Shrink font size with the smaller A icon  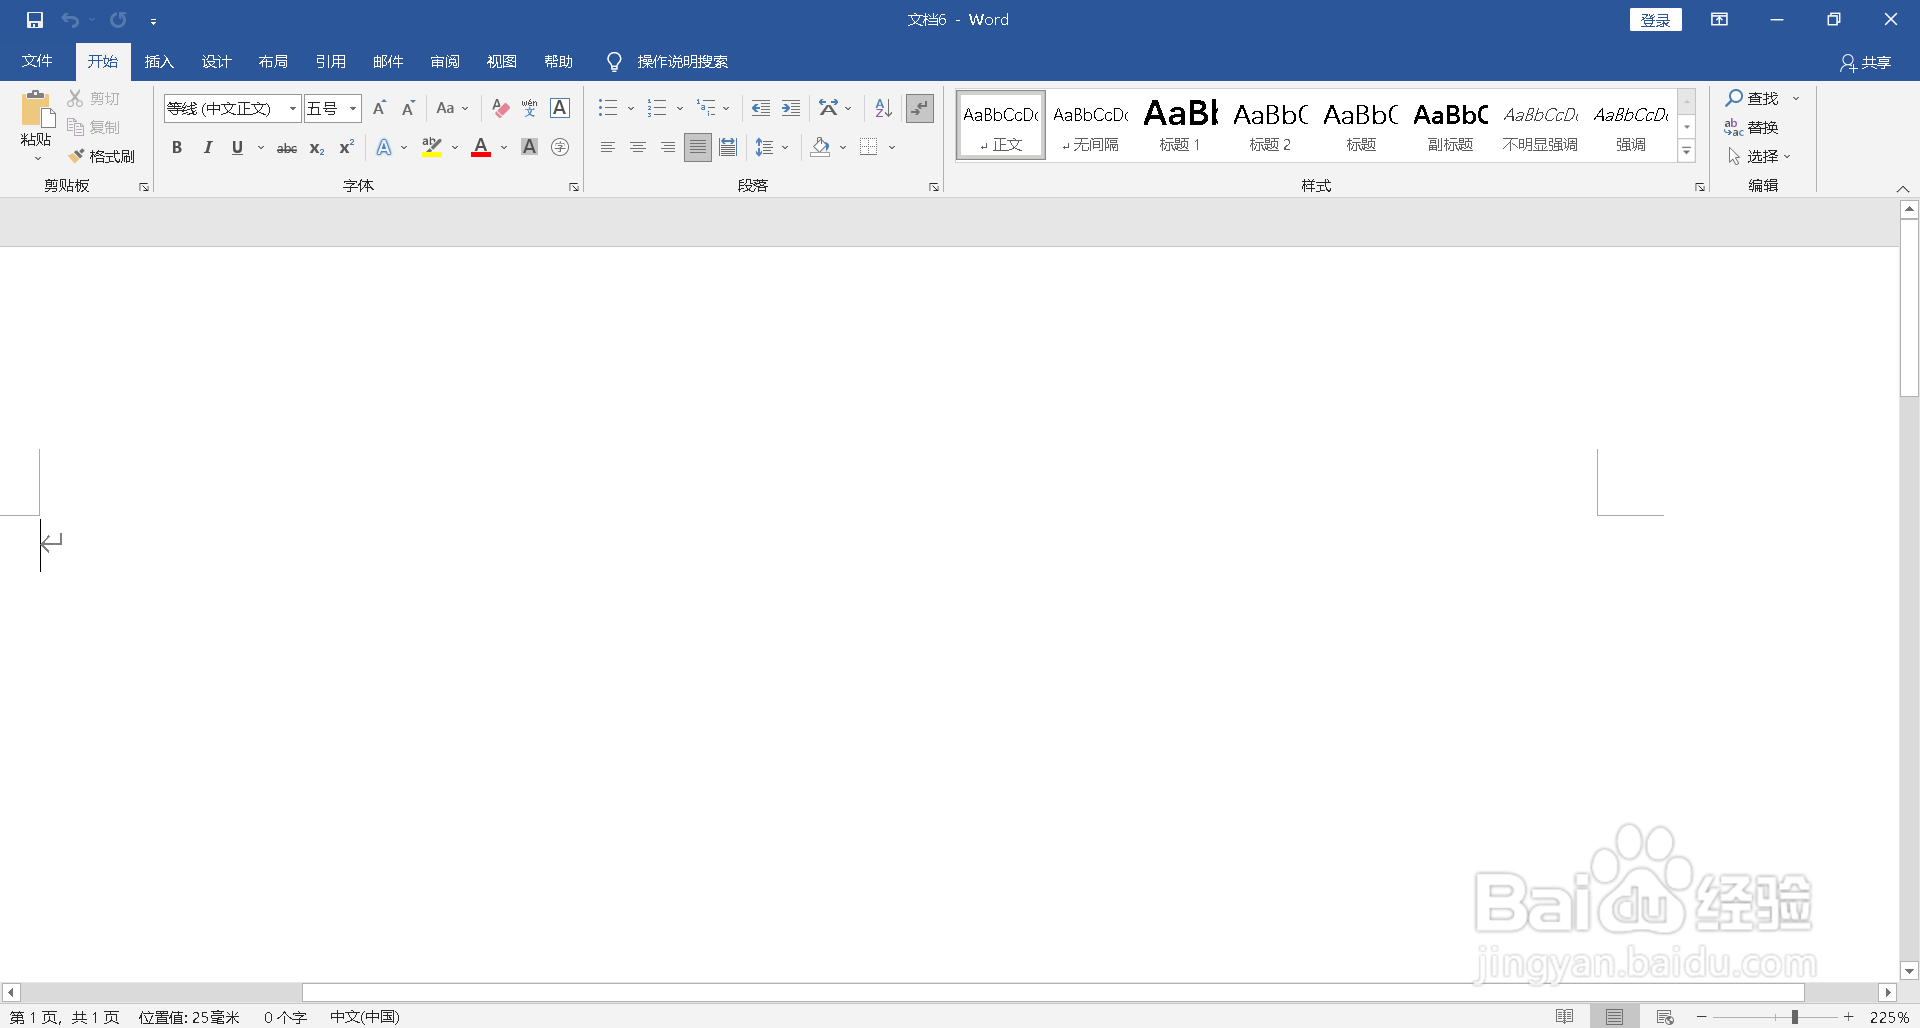pos(408,108)
